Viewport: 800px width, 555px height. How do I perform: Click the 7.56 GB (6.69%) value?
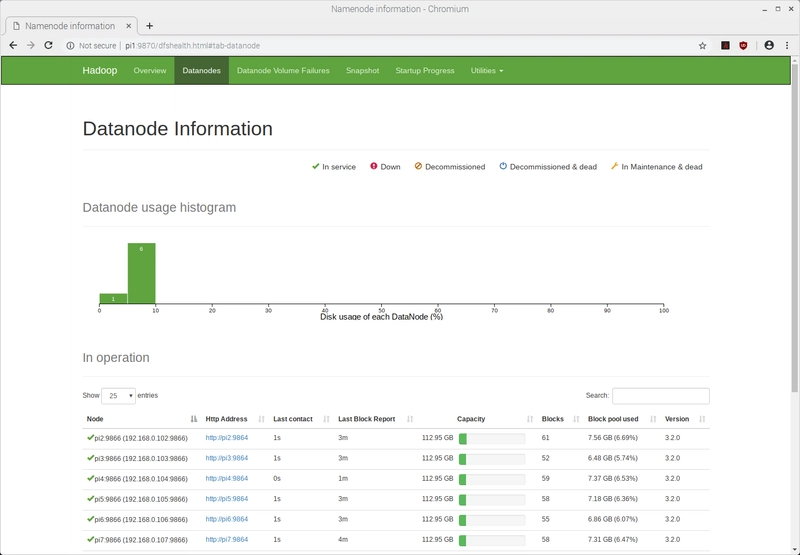click(x=612, y=438)
